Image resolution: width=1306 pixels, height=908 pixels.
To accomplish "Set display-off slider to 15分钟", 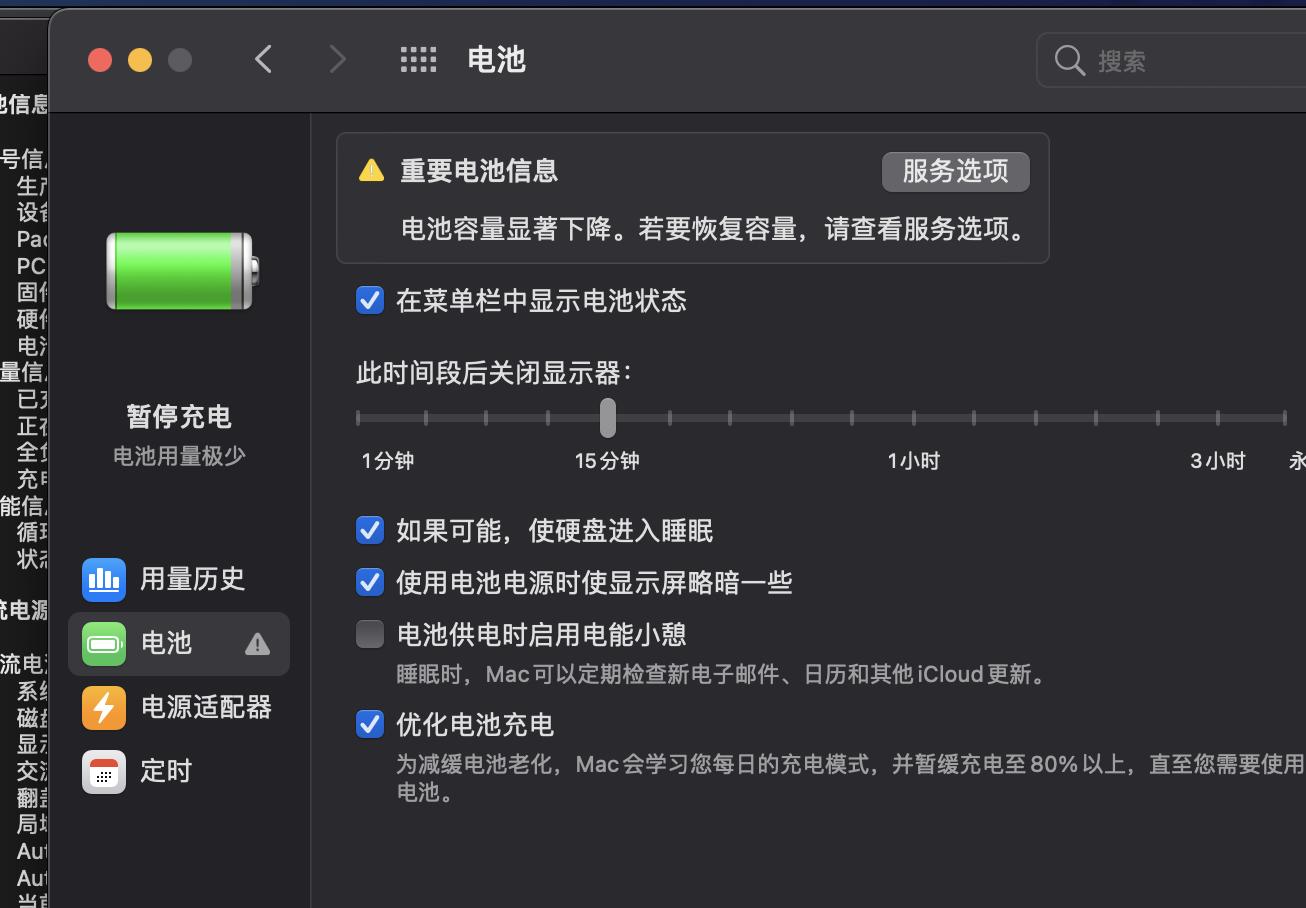I will (608, 417).
